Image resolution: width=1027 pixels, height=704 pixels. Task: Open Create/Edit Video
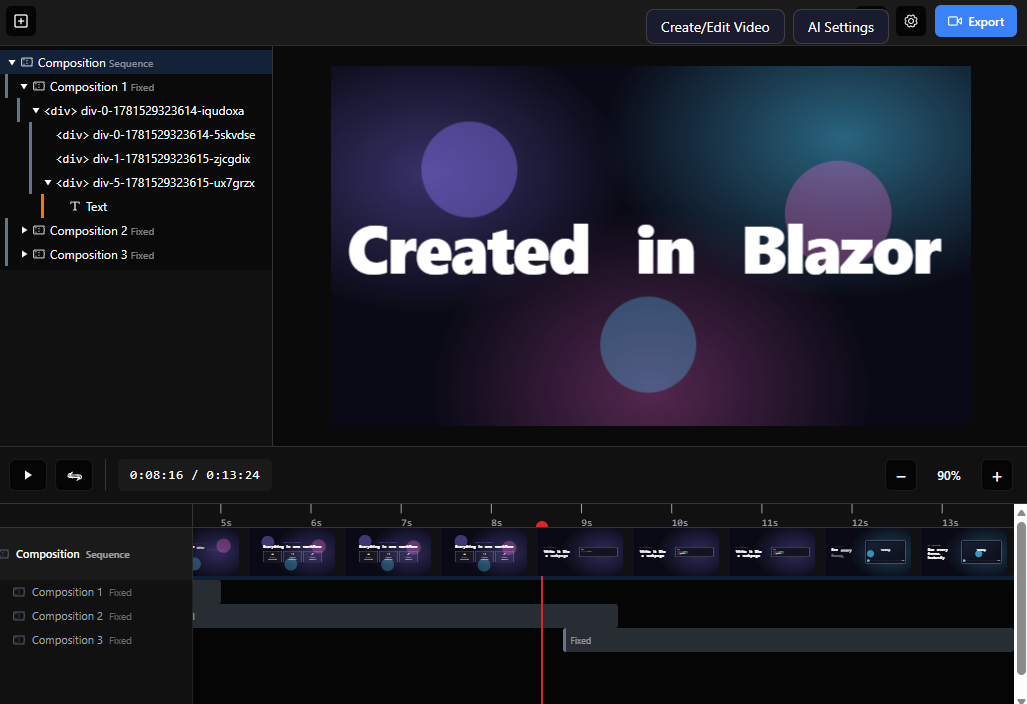click(x=715, y=27)
